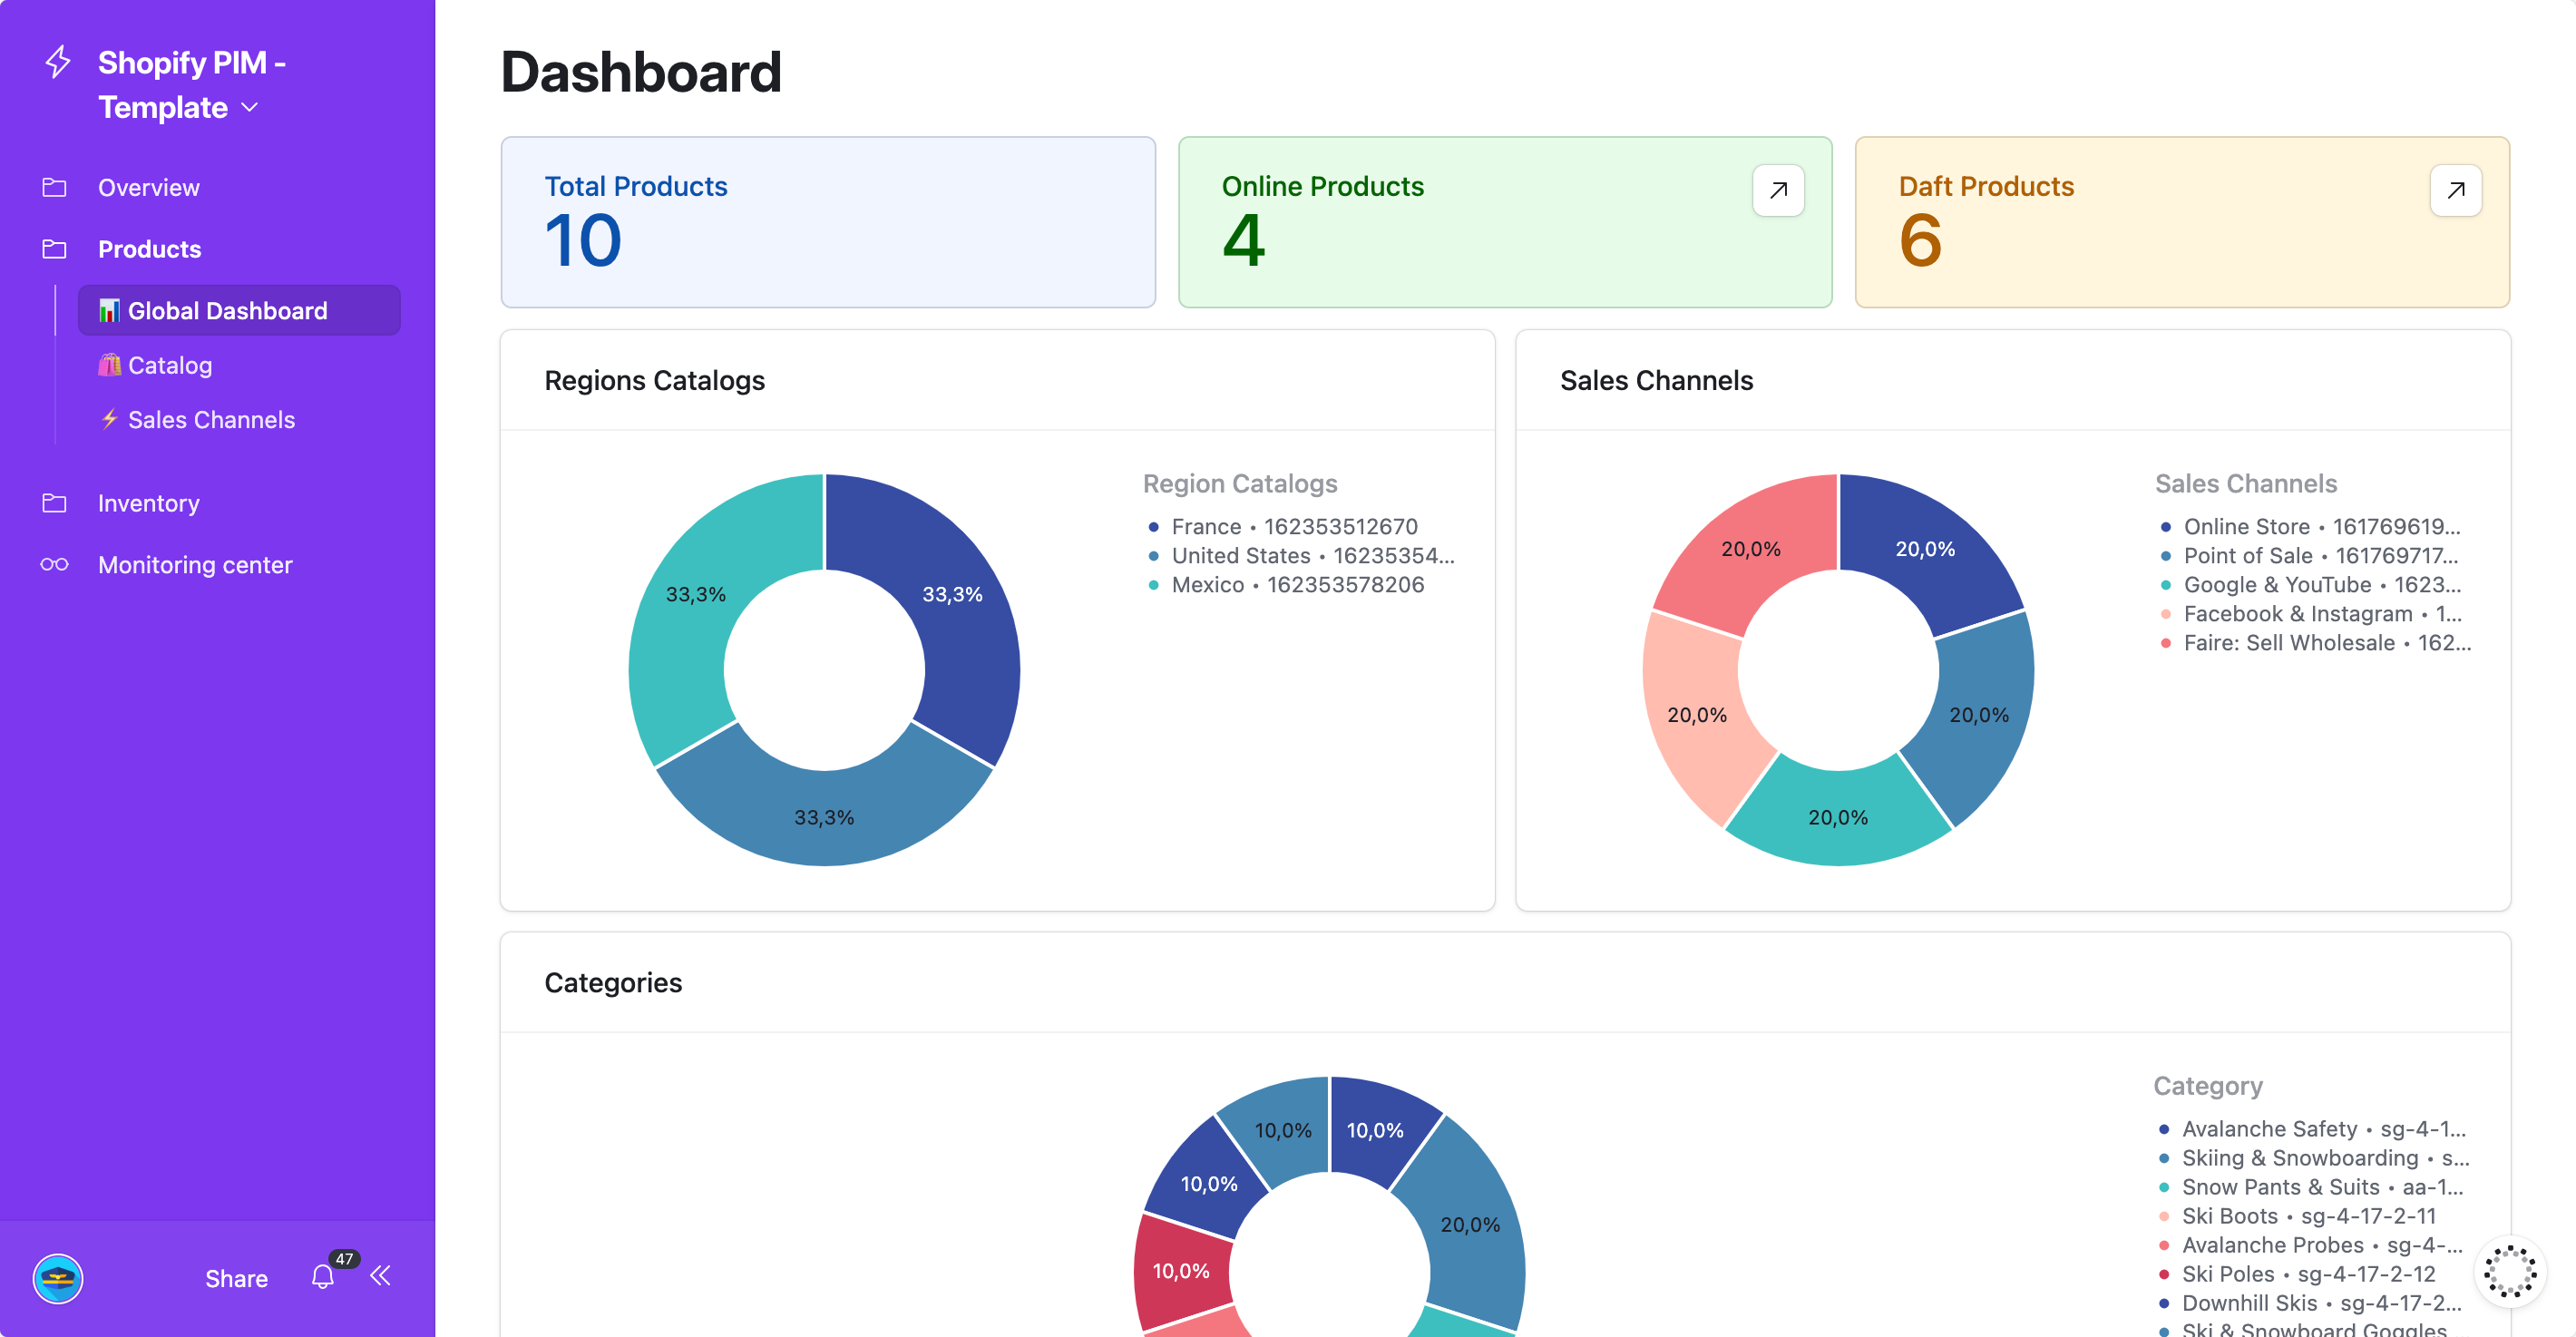
Task: Click the teal color dot beside Mexico
Action: [1154, 585]
